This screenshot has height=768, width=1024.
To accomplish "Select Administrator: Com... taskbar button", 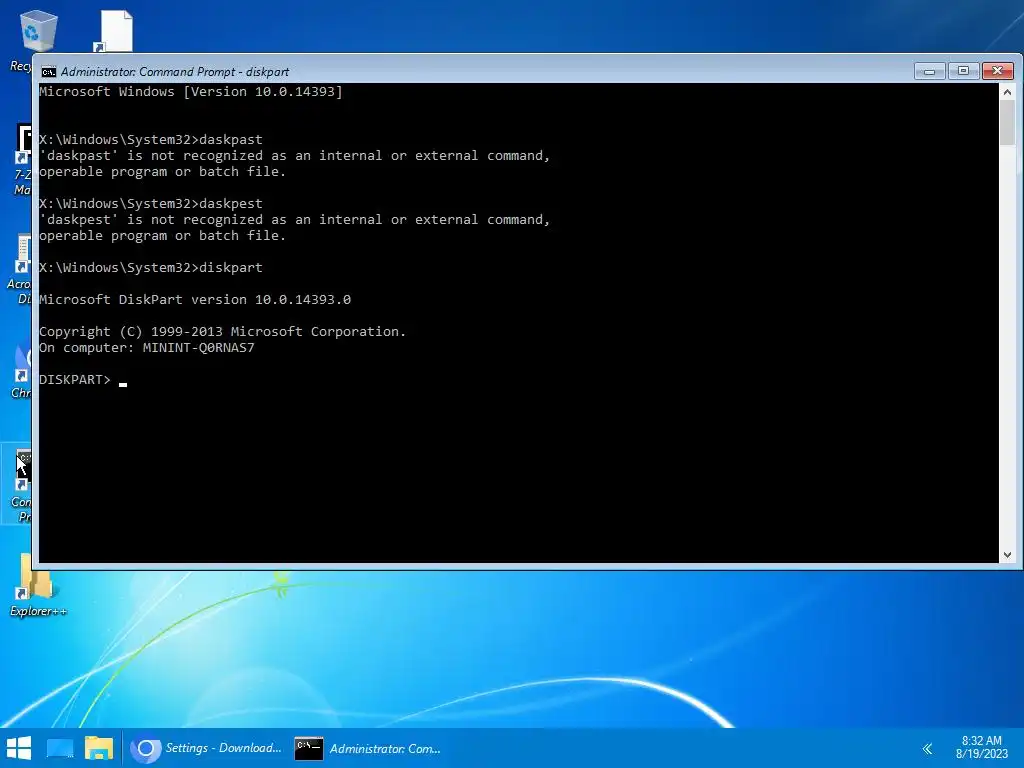I will tap(368, 748).
